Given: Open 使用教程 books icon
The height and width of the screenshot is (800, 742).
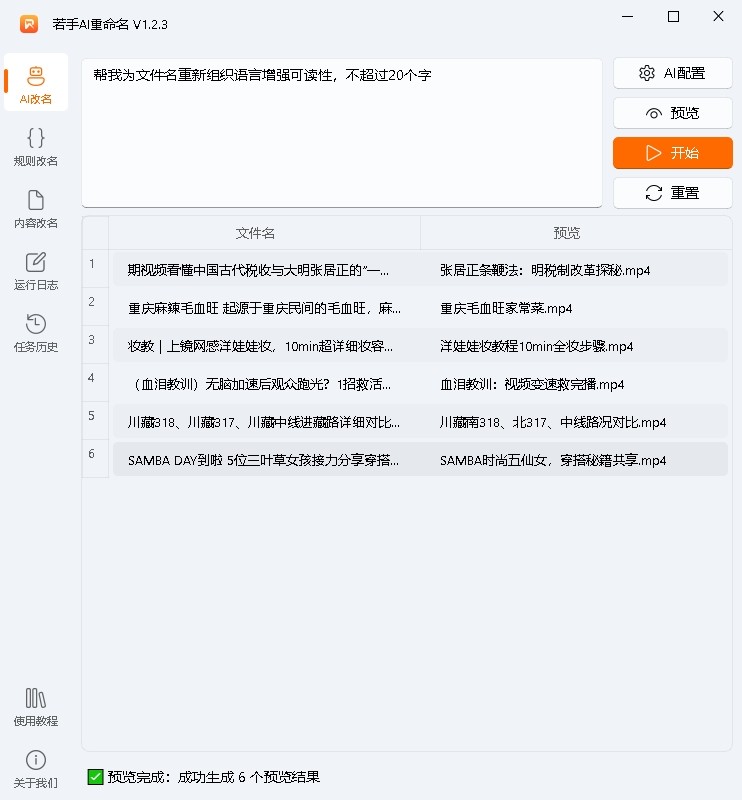Looking at the screenshot, I should click(36, 698).
